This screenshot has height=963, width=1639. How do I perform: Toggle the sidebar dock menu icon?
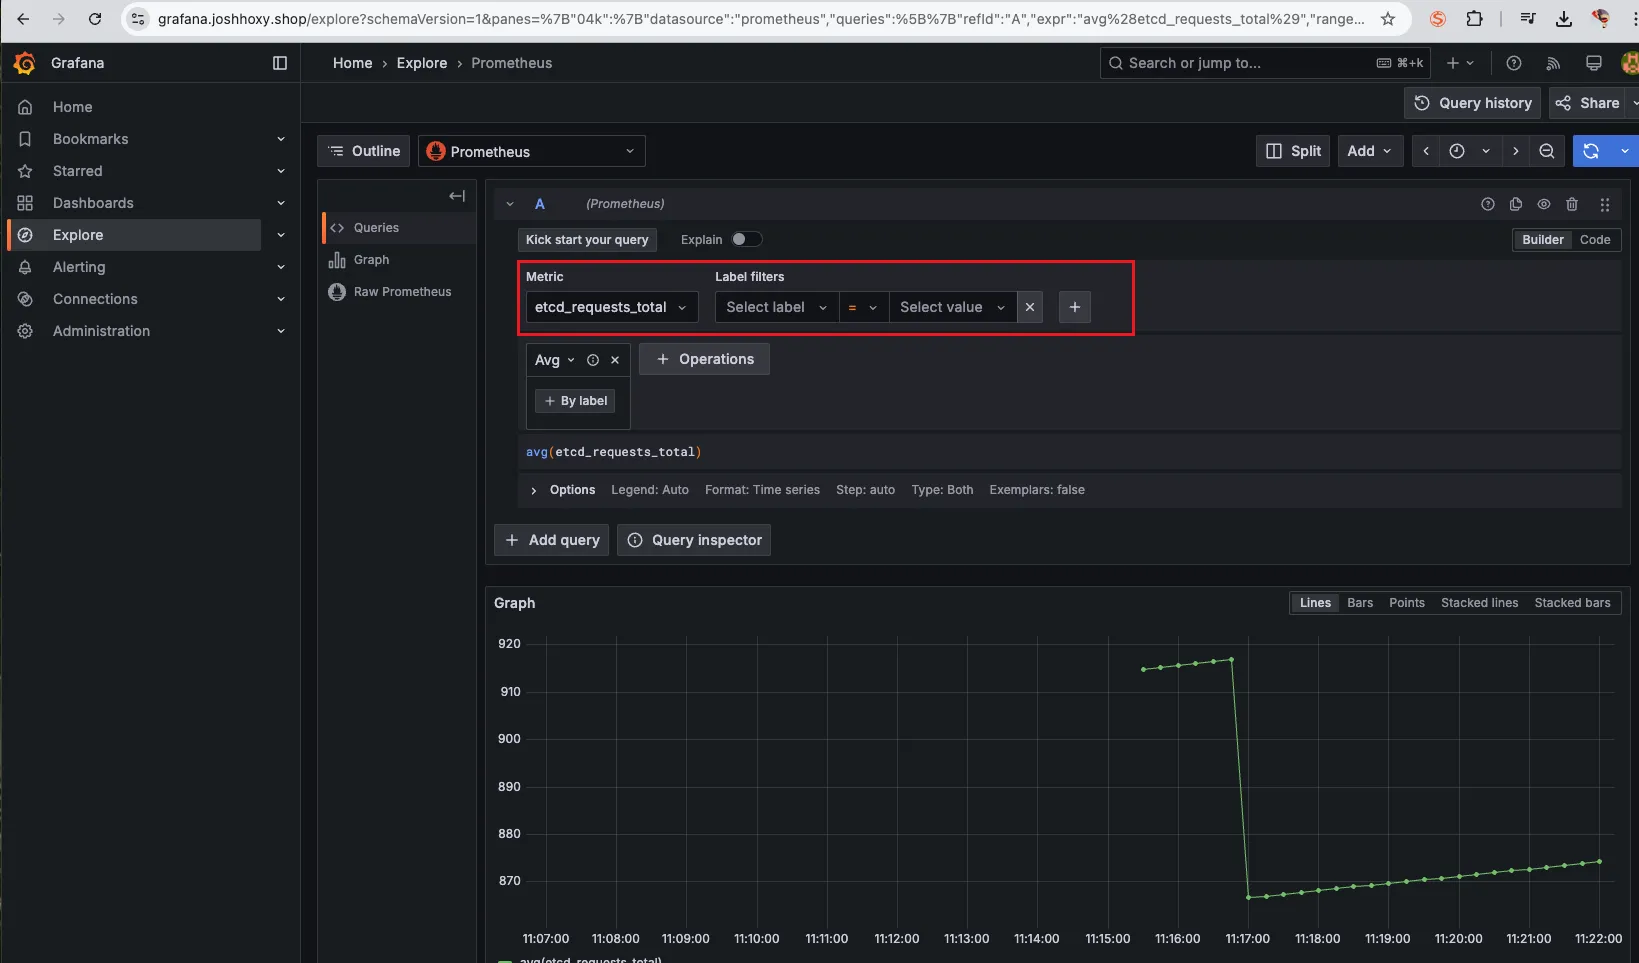click(280, 63)
